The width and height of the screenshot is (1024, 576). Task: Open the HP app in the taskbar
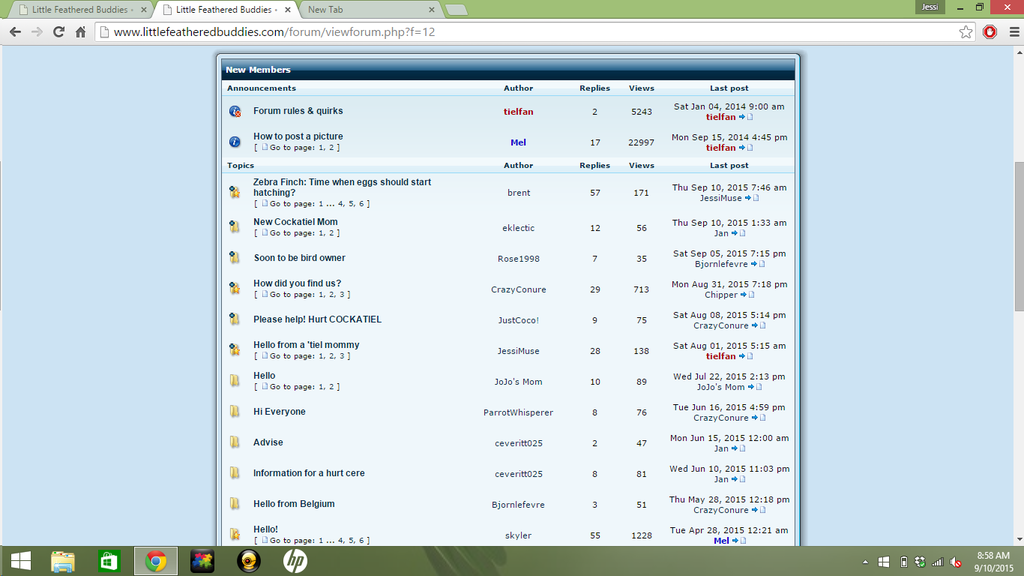[x=294, y=561]
